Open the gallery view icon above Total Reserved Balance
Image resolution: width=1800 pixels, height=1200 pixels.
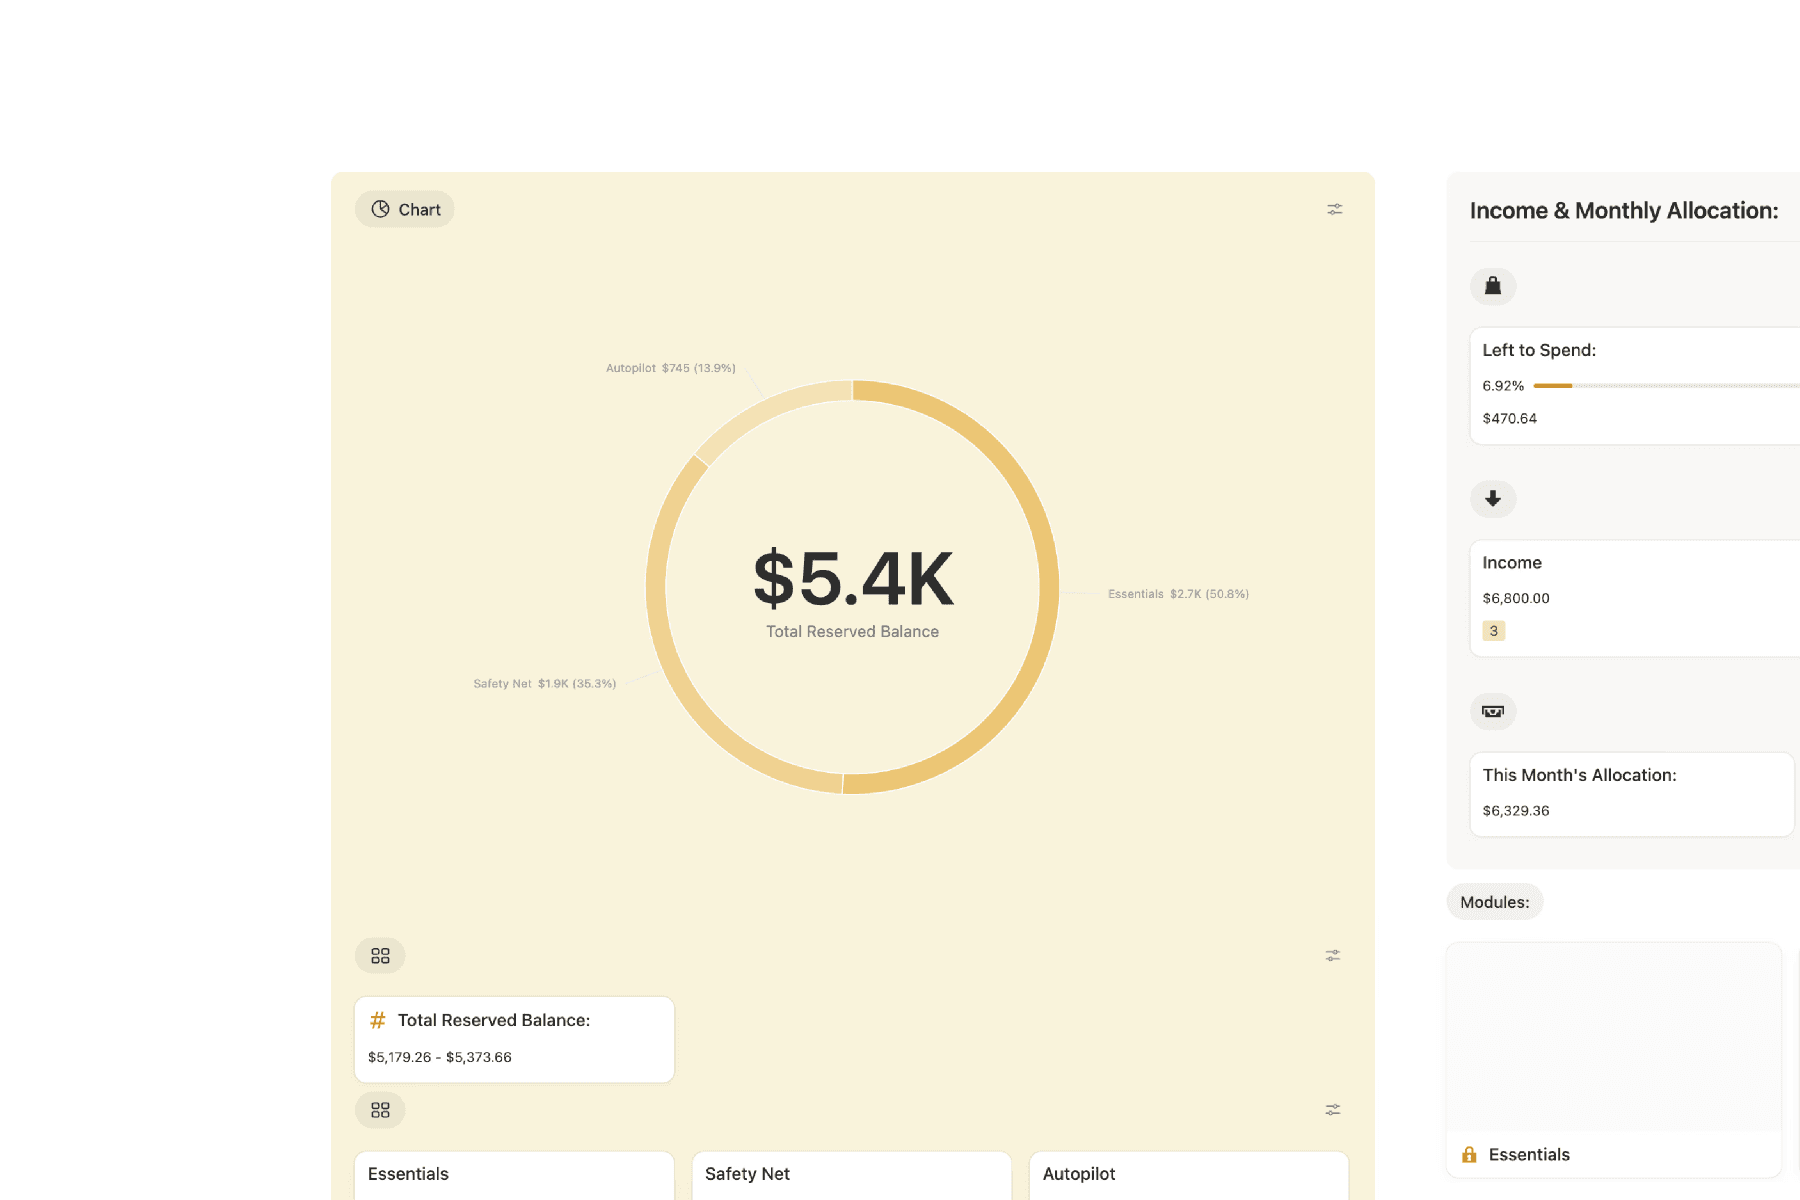pyautogui.click(x=380, y=956)
